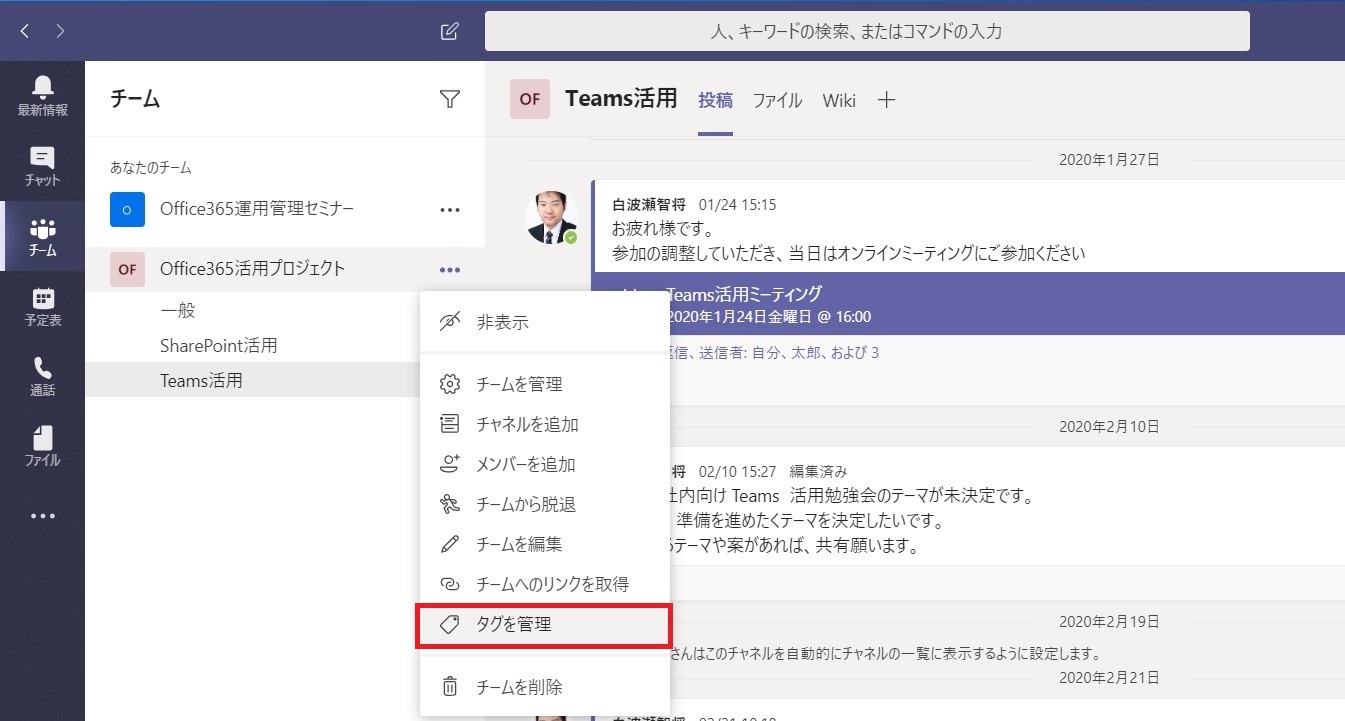This screenshot has height=721, width=1345.
Task: Click the あなたのチーム section label
Action: tap(150, 168)
